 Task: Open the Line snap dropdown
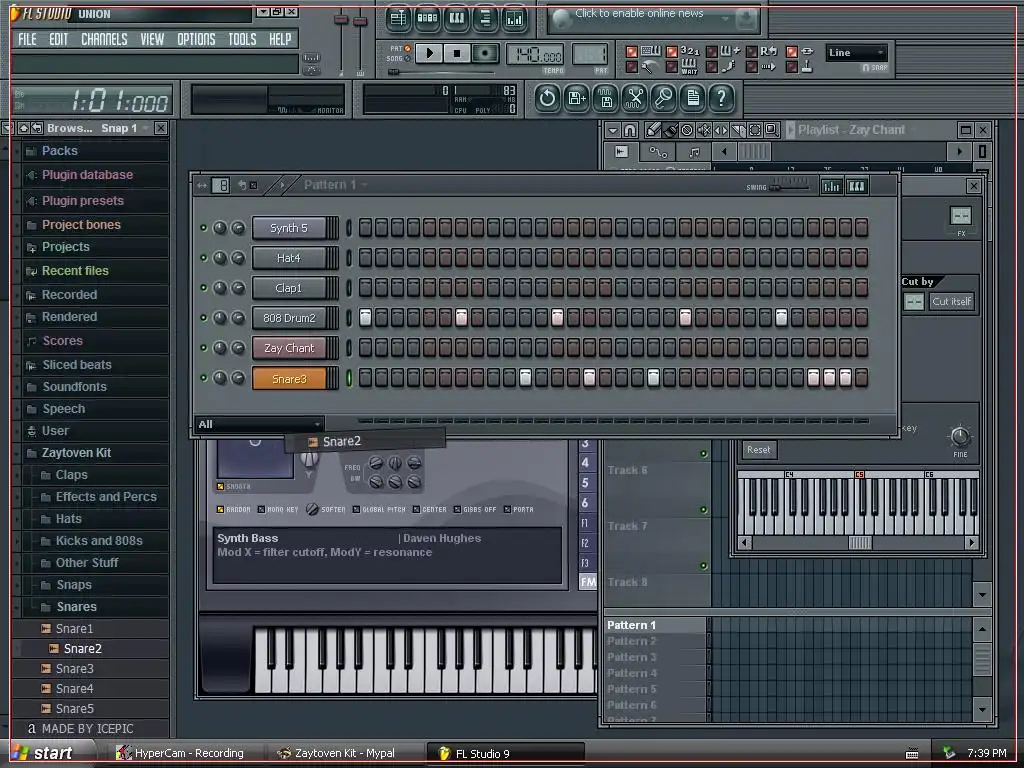pyautogui.click(x=856, y=53)
